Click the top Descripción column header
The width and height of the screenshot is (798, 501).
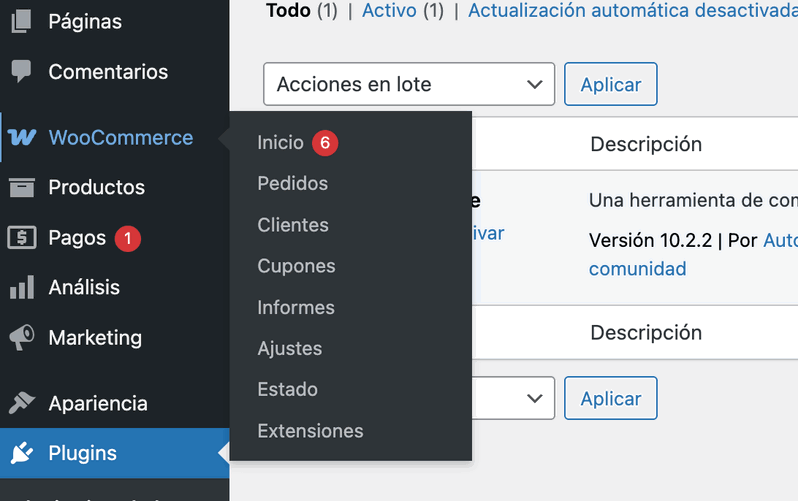pyautogui.click(x=646, y=145)
